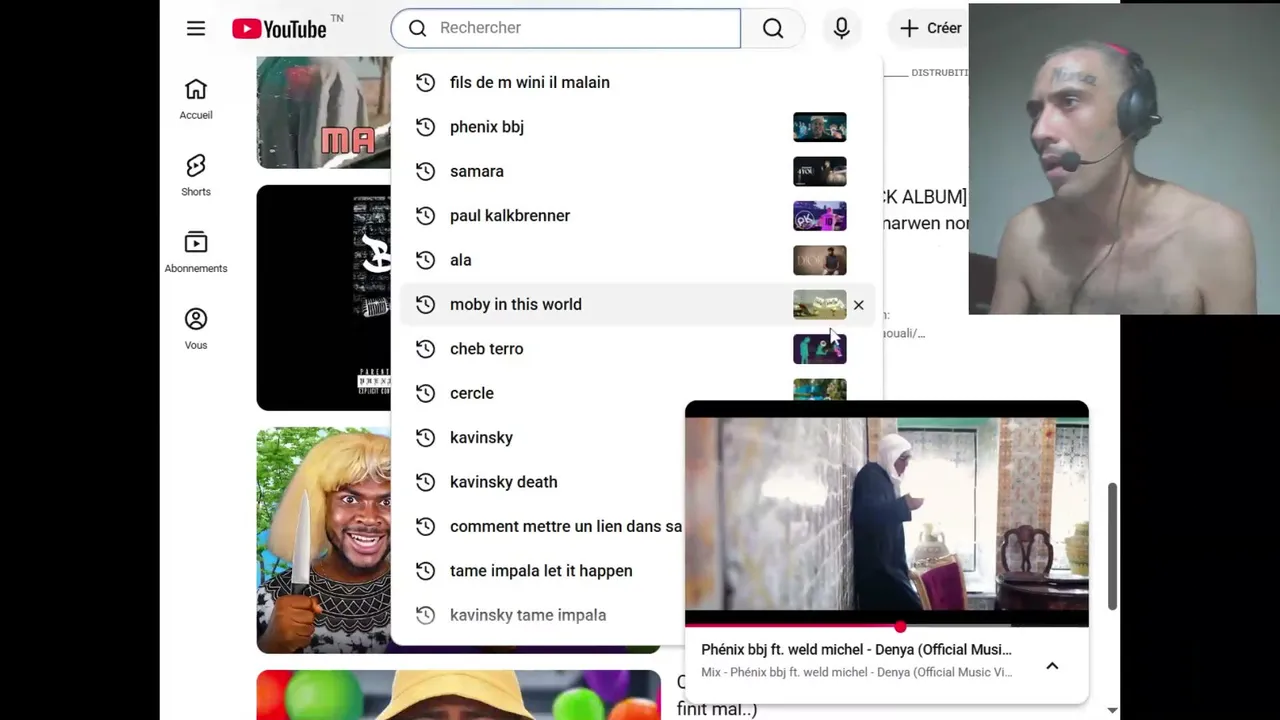The image size is (1280, 720).
Task: Open the Créer button
Action: [x=931, y=28]
